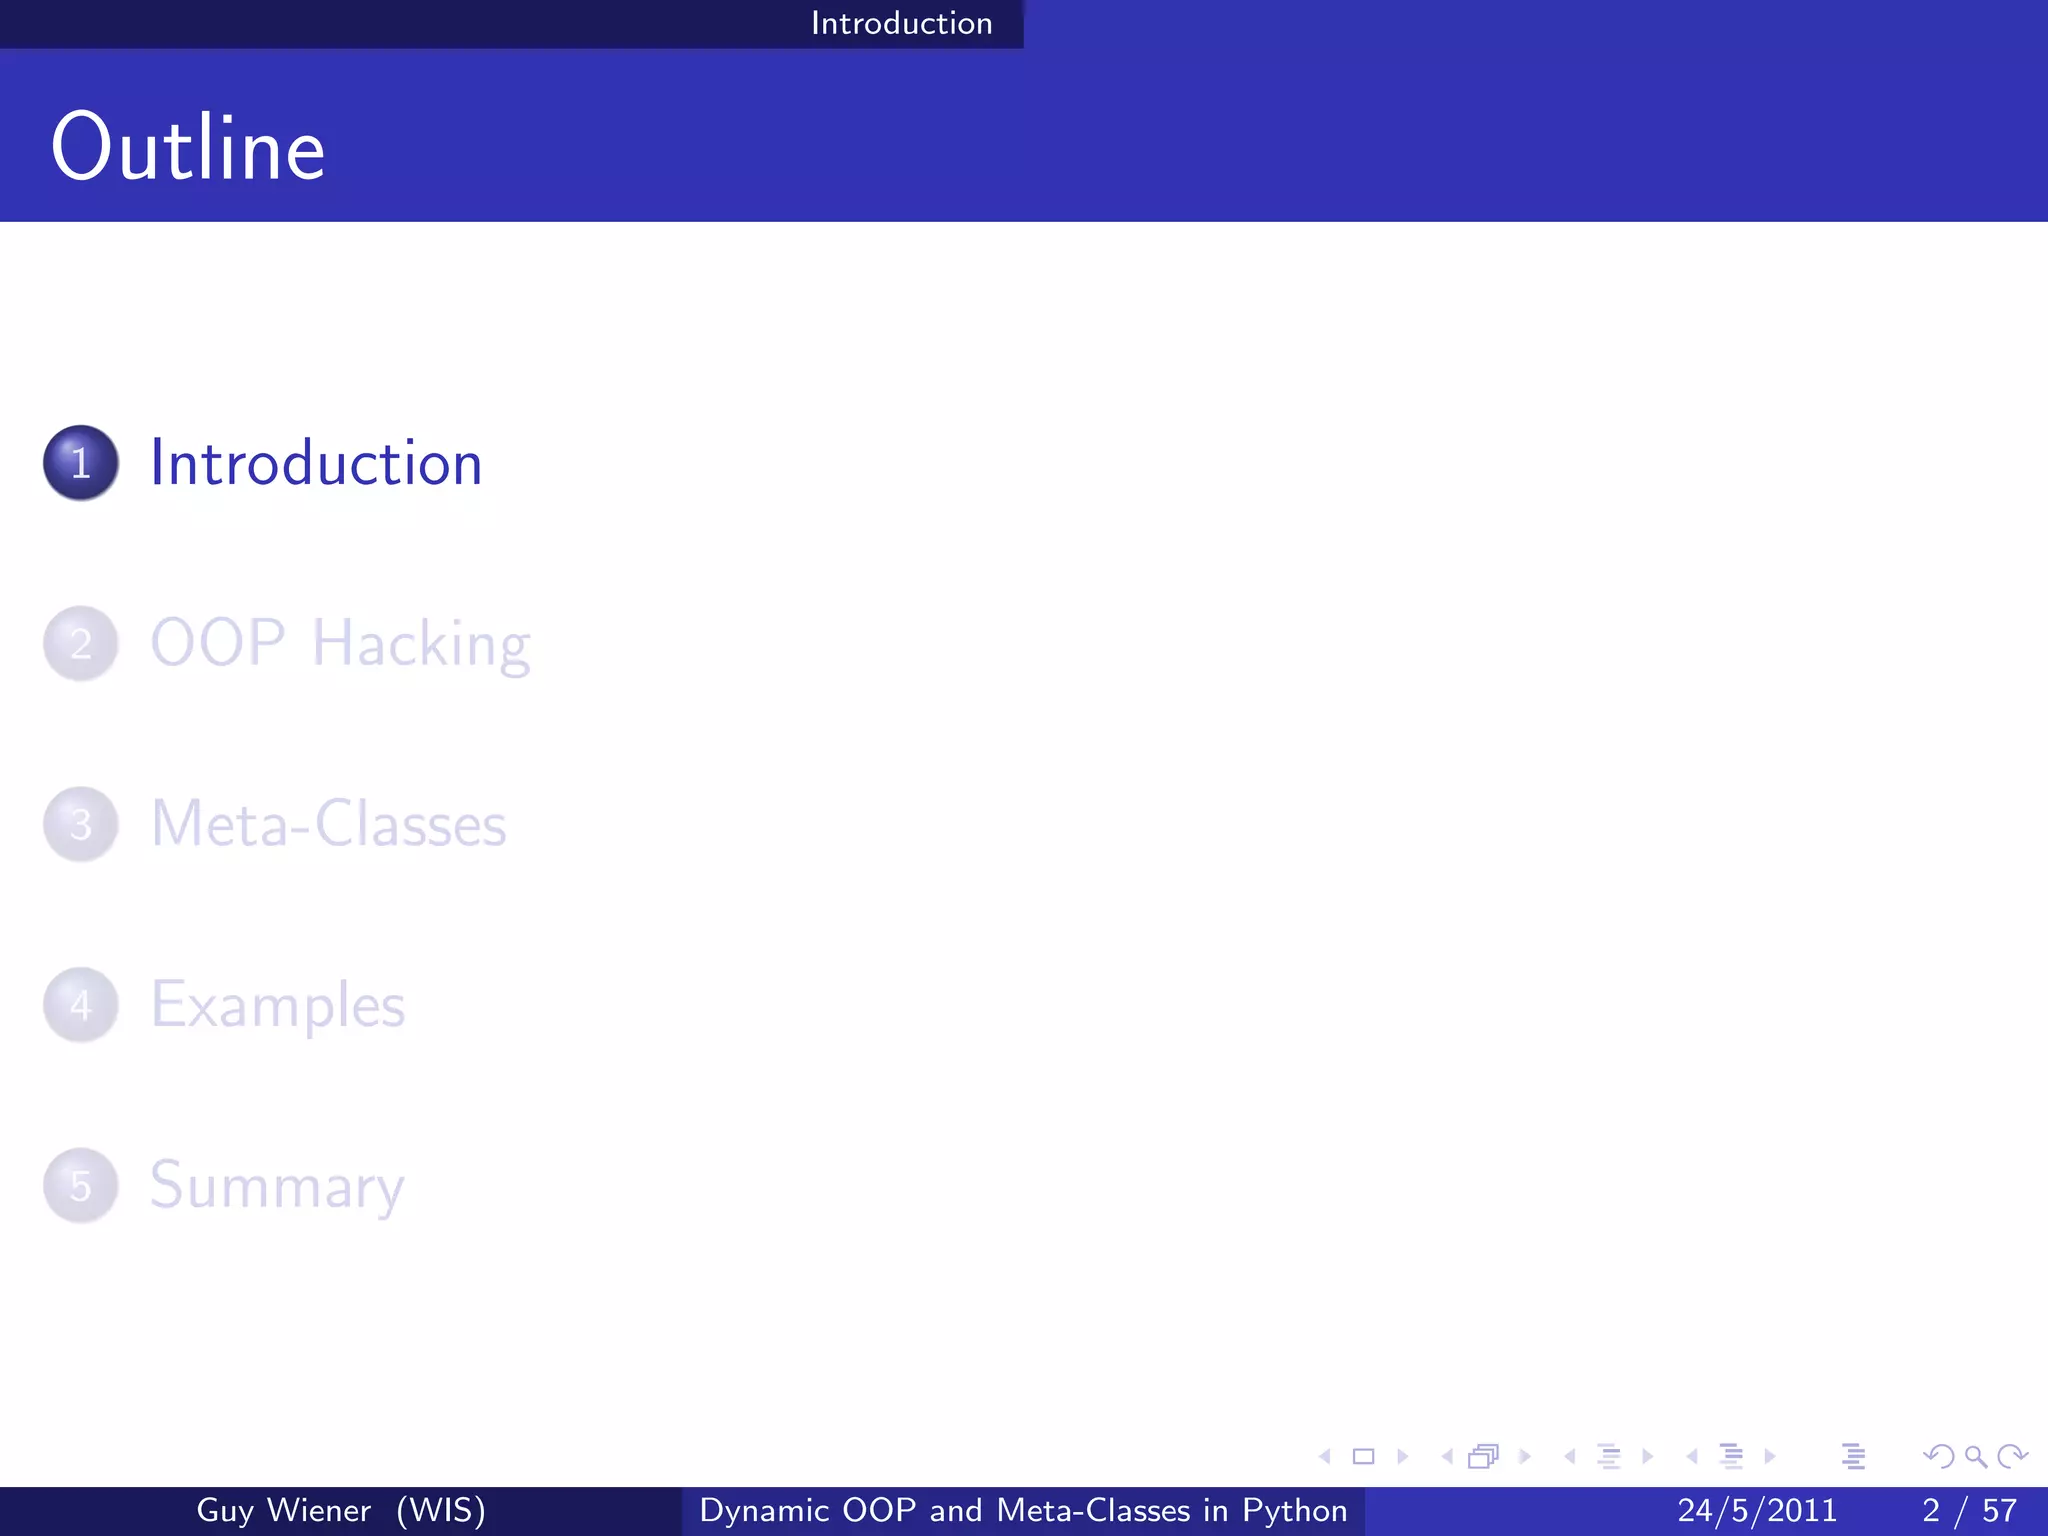Click the numbered ball 5 bullet
The height and width of the screenshot is (1536, 2048).
[x=81, y=1185]
